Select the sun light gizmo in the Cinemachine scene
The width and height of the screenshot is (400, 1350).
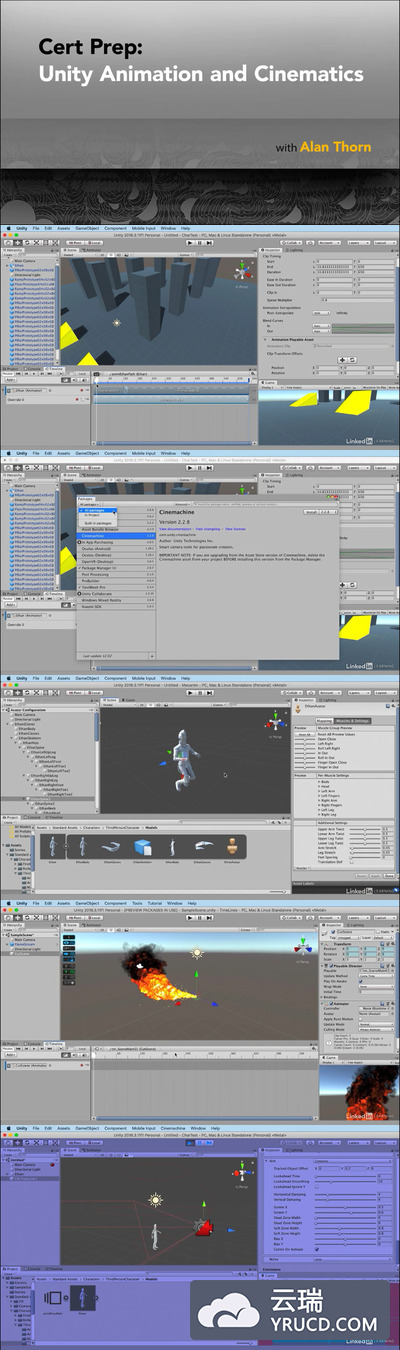coord(155,1200)
